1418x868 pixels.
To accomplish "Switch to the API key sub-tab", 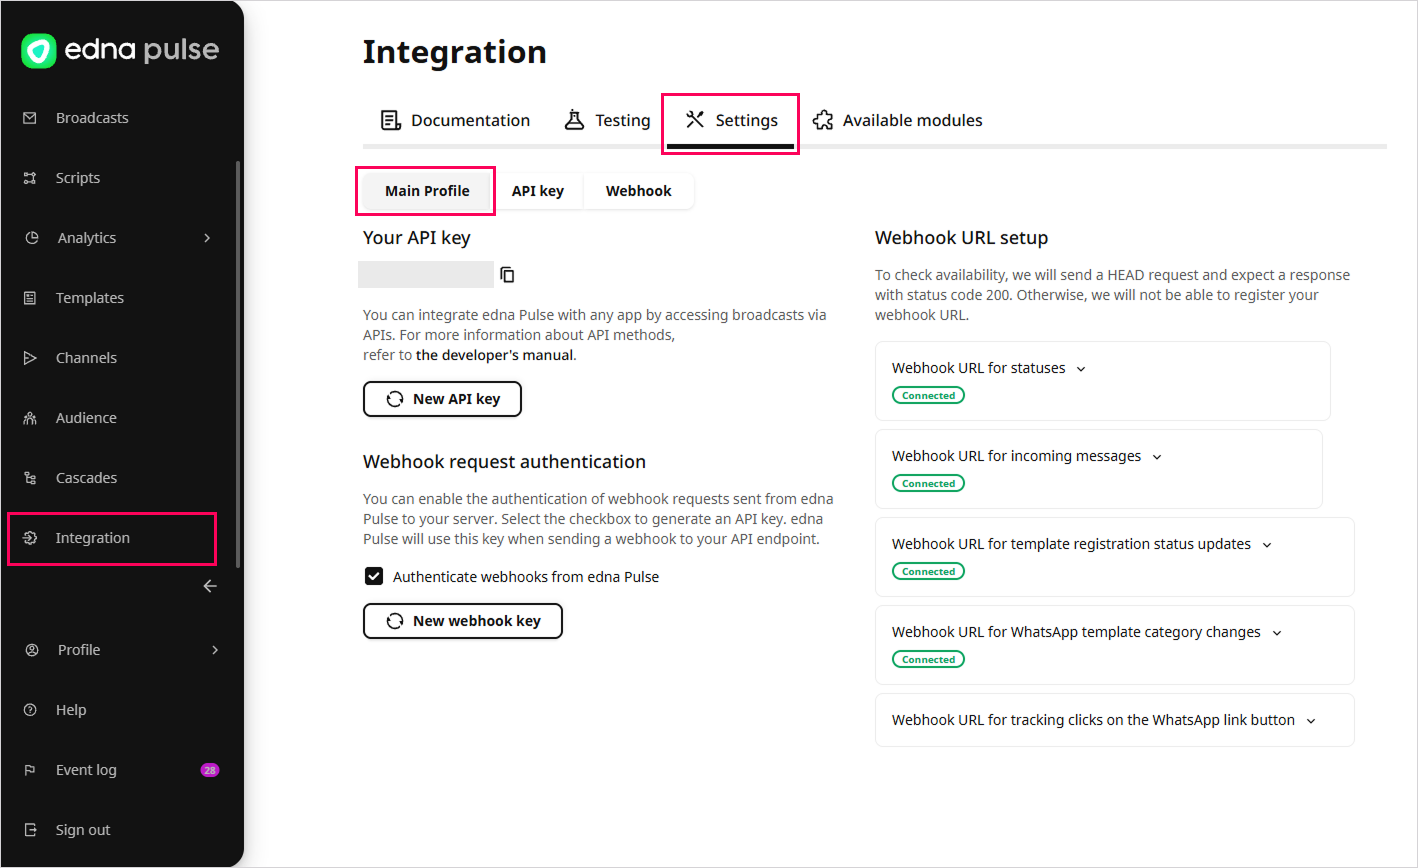I will coord(538,191).
